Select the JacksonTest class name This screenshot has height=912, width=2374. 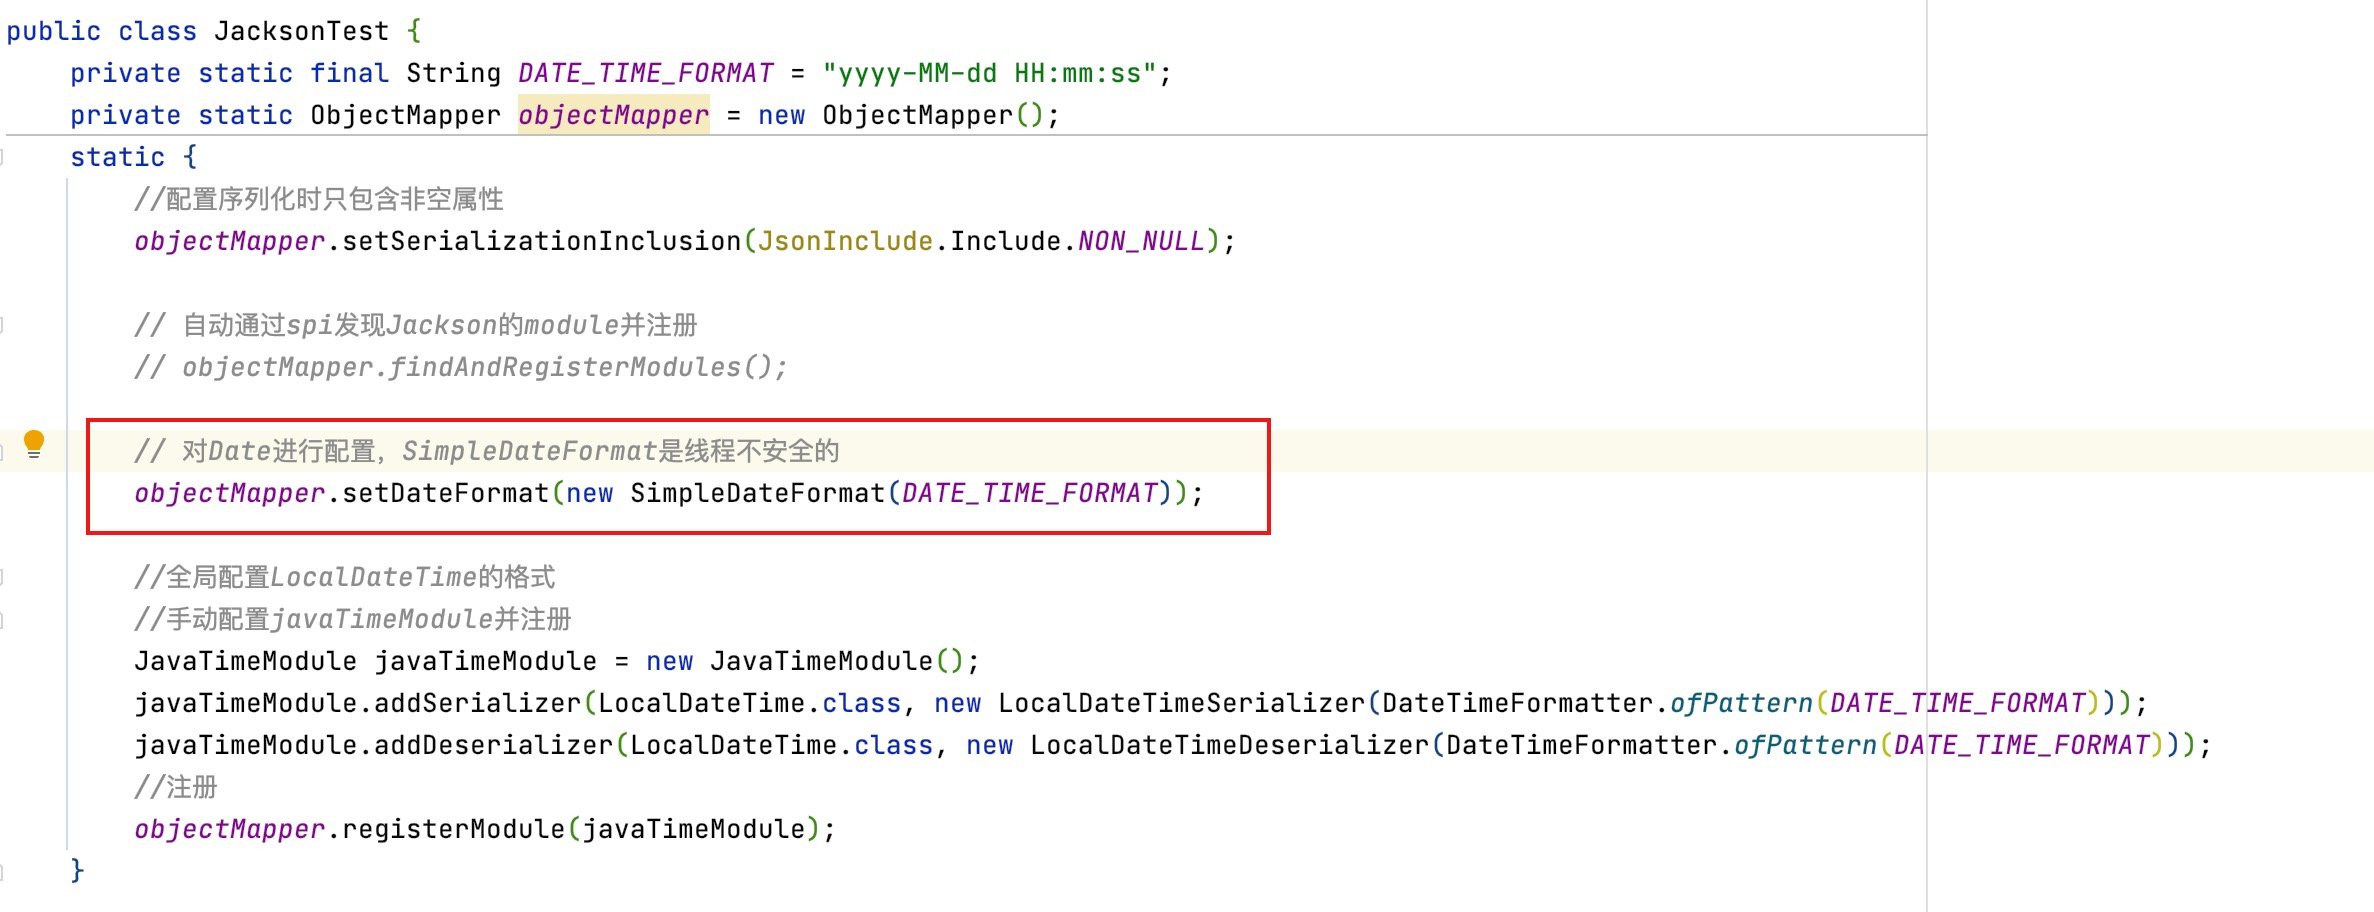point(300,30)
